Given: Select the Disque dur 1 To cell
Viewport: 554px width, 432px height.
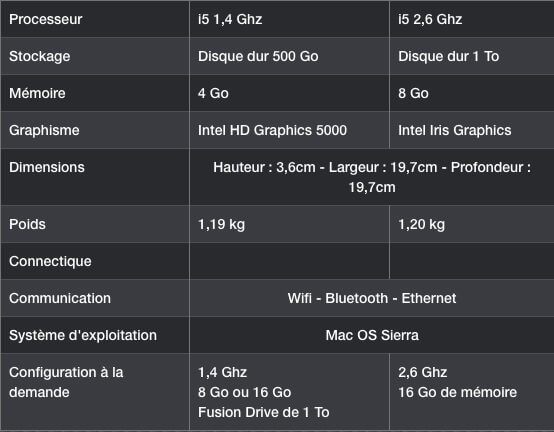Looking at the screenshot, I should tap(472, 56).
